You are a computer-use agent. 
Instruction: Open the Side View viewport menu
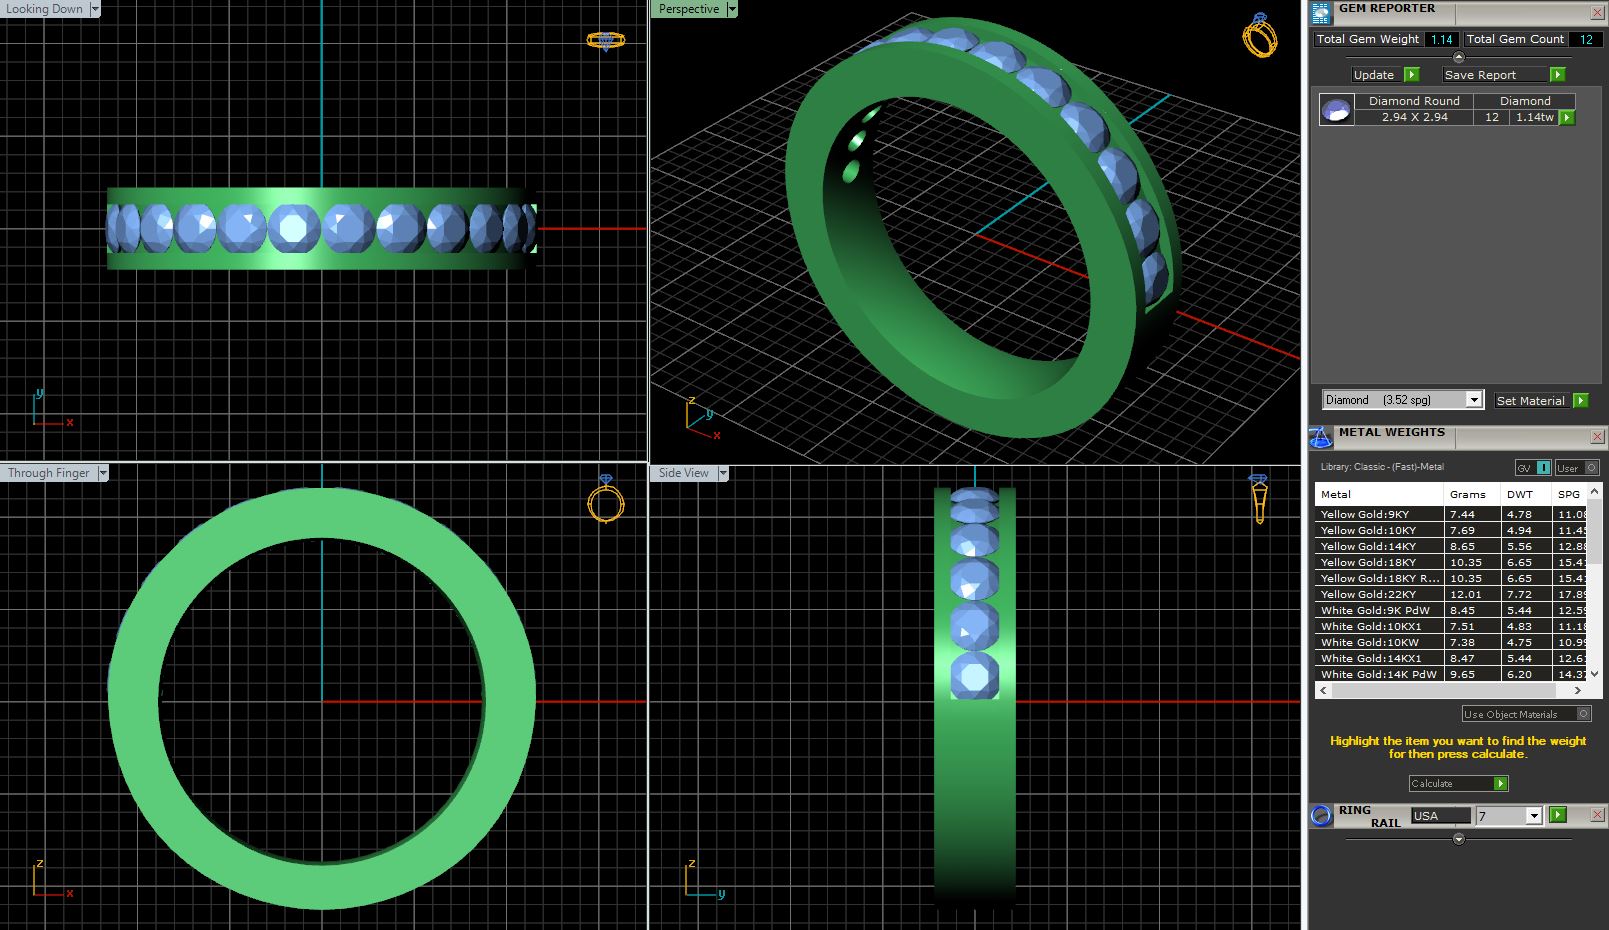(723, 473)
